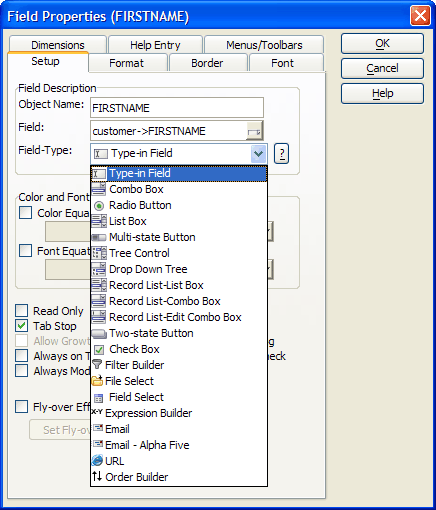This screenshot has width=436, height=510.
Task: Choose Radio Button field type
Action: pyautogui.click(x=179, y=205)
